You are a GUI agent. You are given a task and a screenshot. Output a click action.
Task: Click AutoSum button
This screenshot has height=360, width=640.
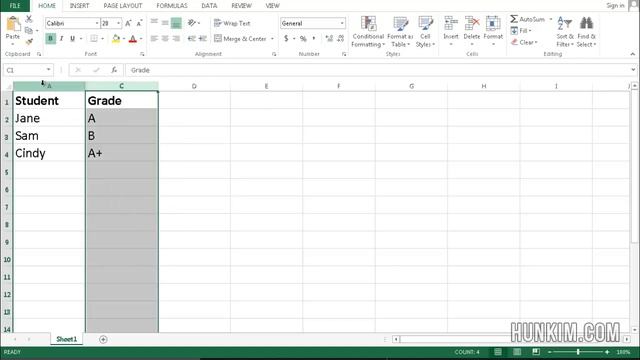[x=527, y=19]
